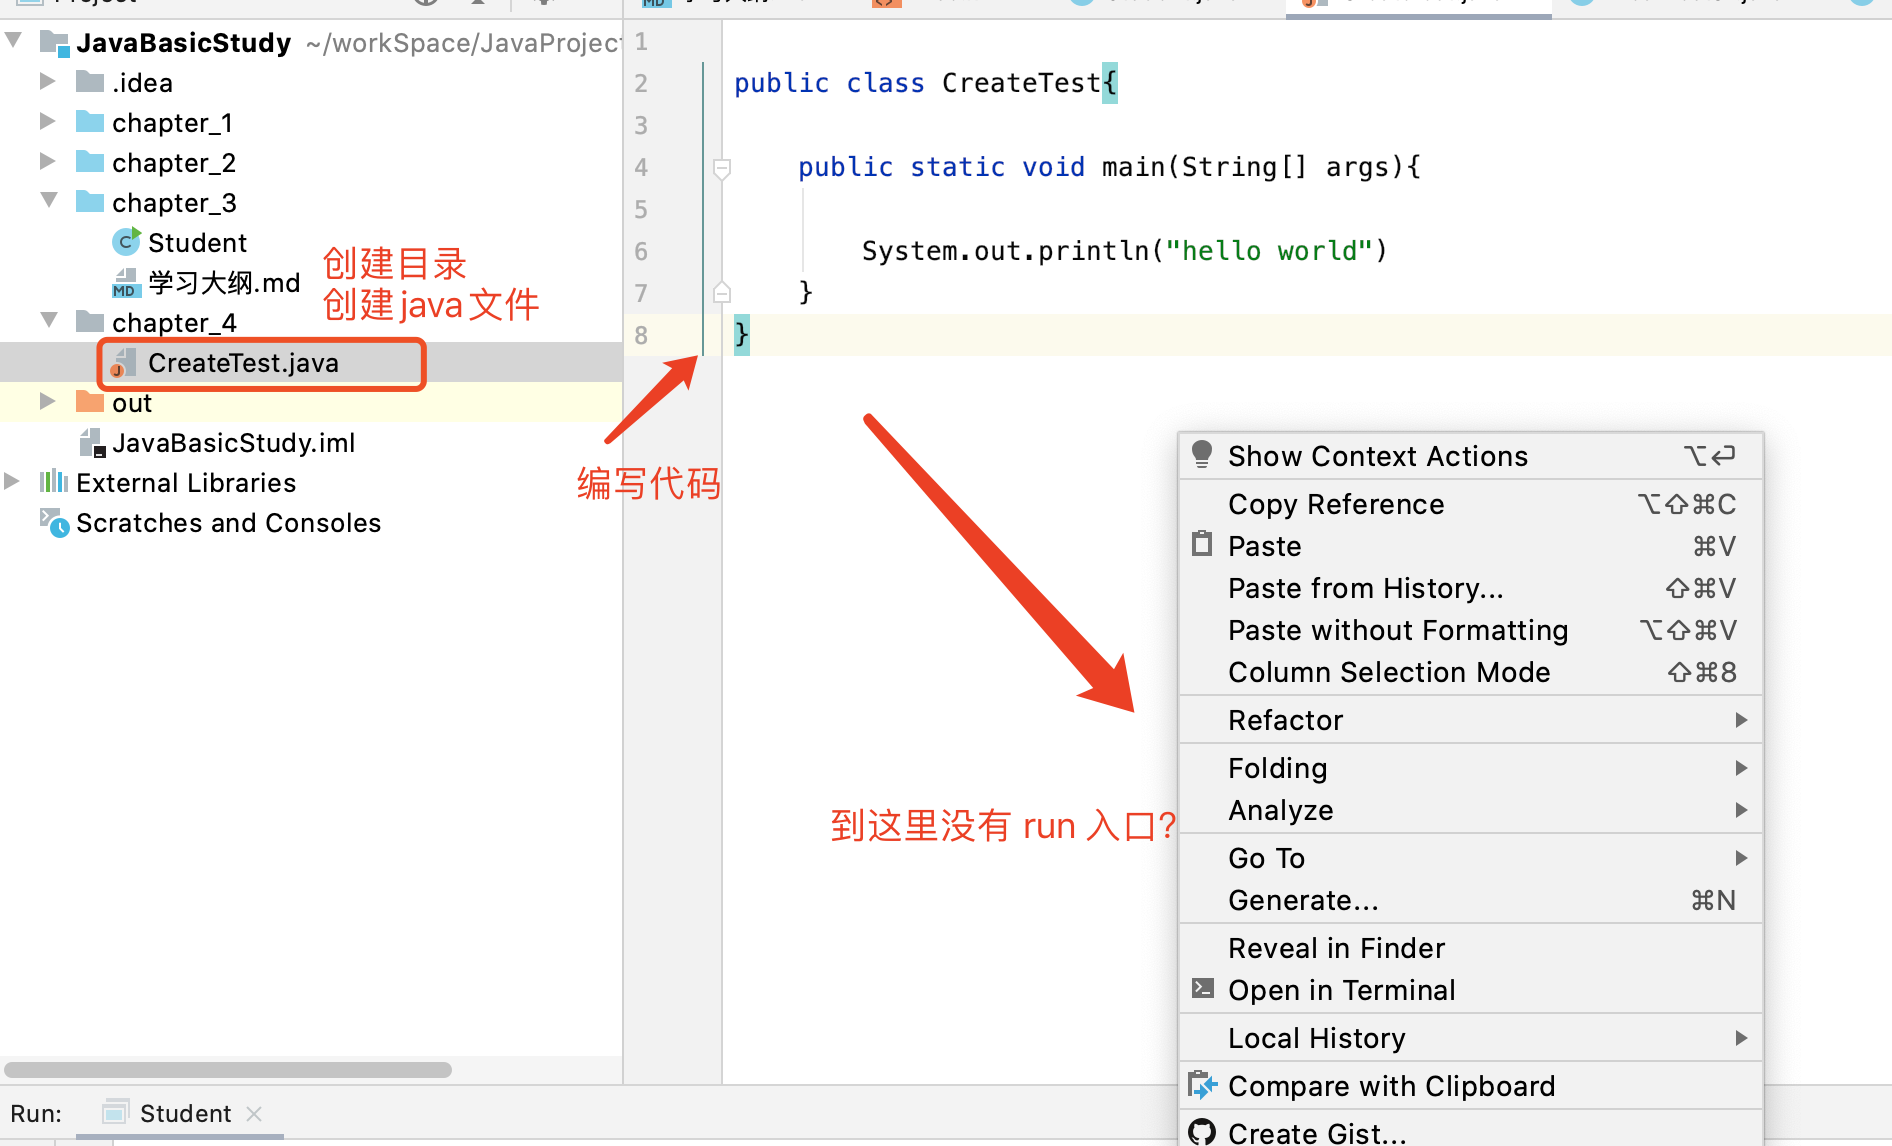Expand External Libraries node

[12, 481]
